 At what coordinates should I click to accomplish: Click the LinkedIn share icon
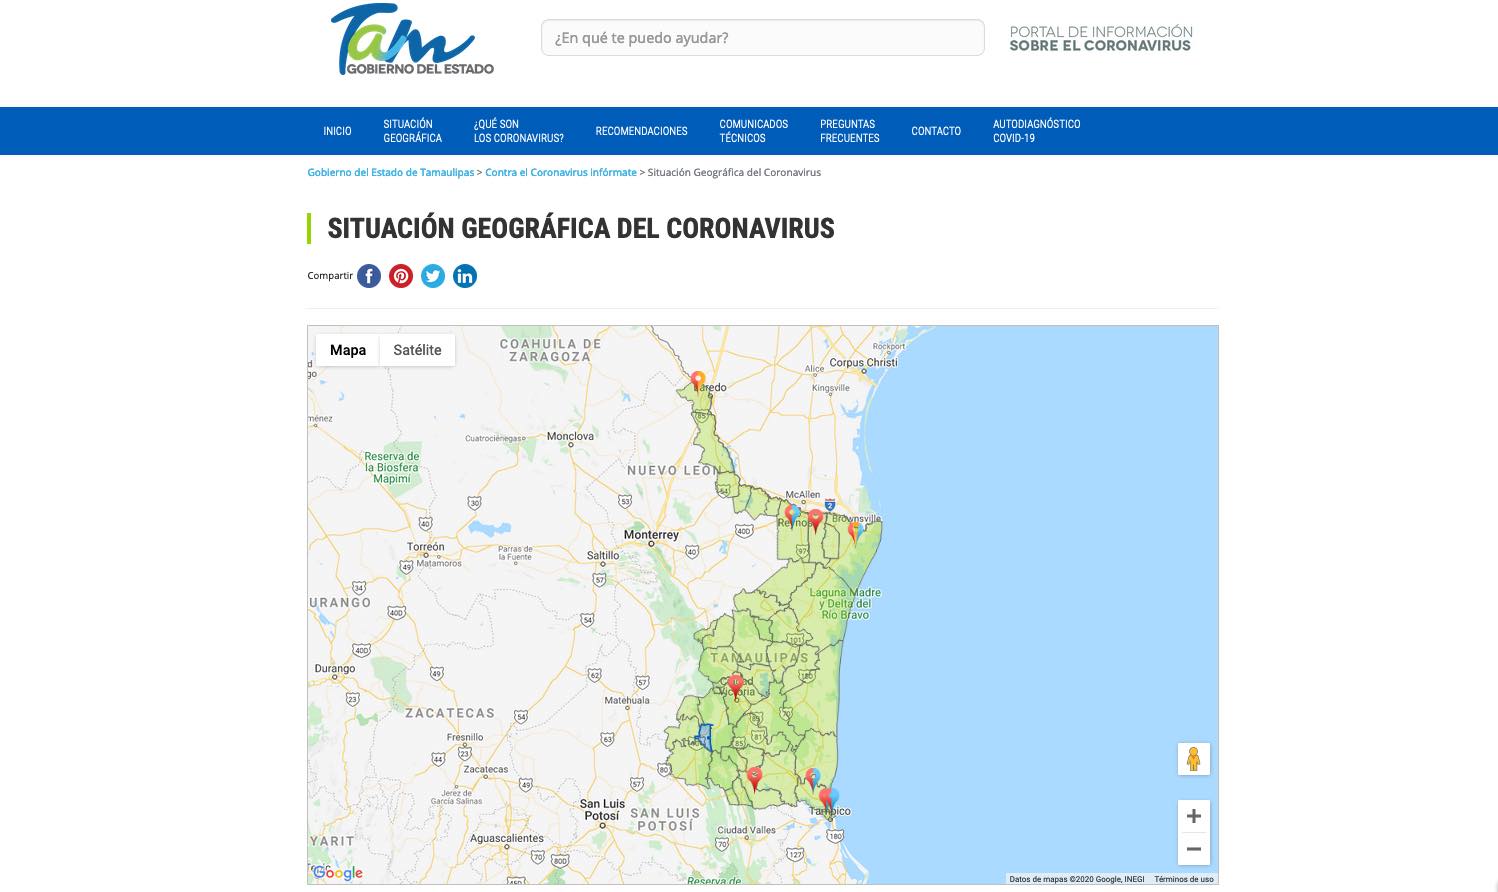click(465, 276)
